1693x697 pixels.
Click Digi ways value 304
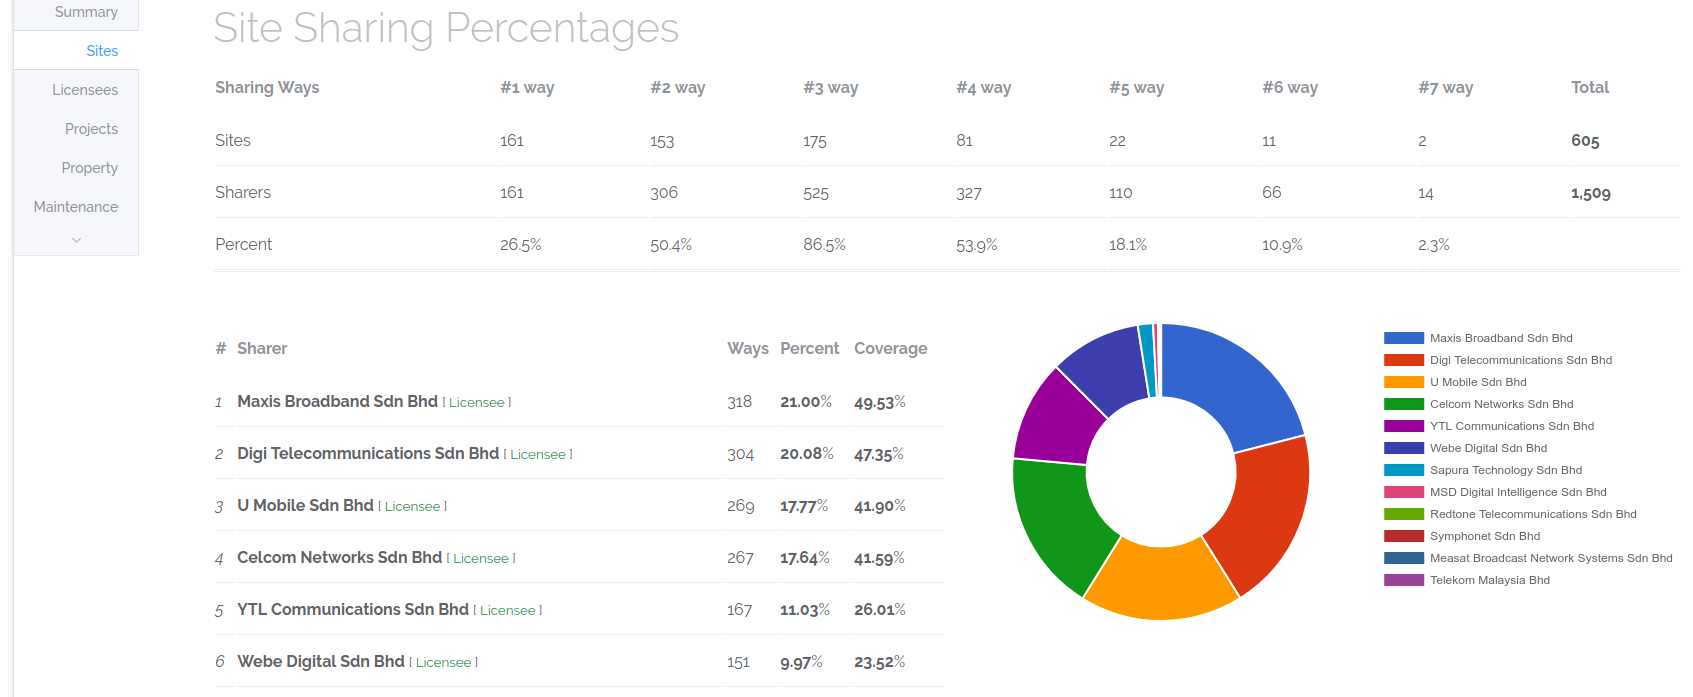coord(740,454)
